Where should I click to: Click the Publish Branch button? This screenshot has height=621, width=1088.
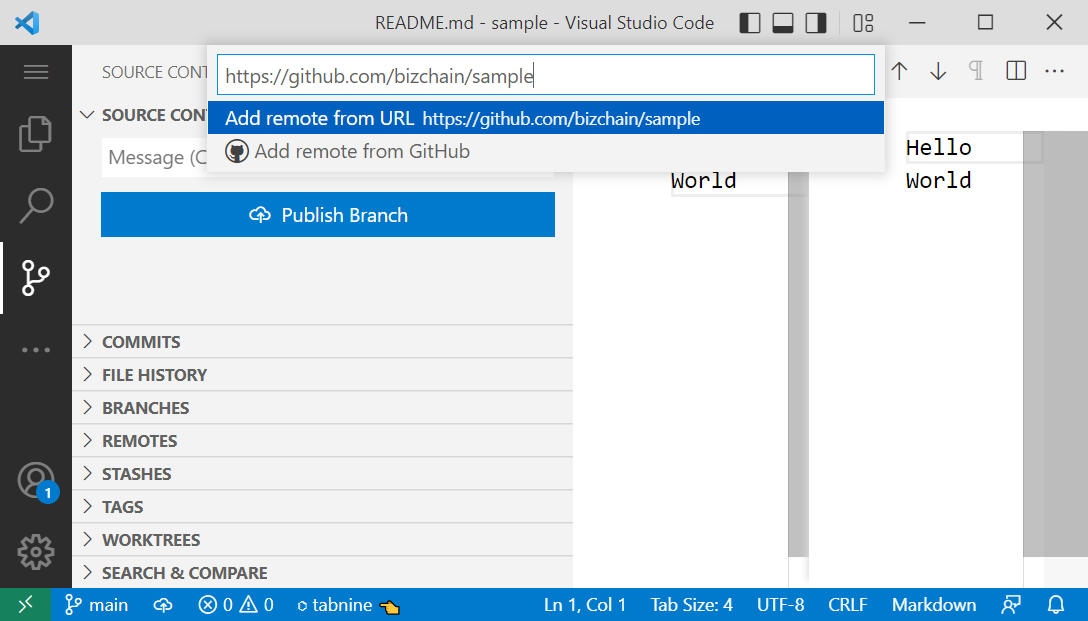(327, 214)
